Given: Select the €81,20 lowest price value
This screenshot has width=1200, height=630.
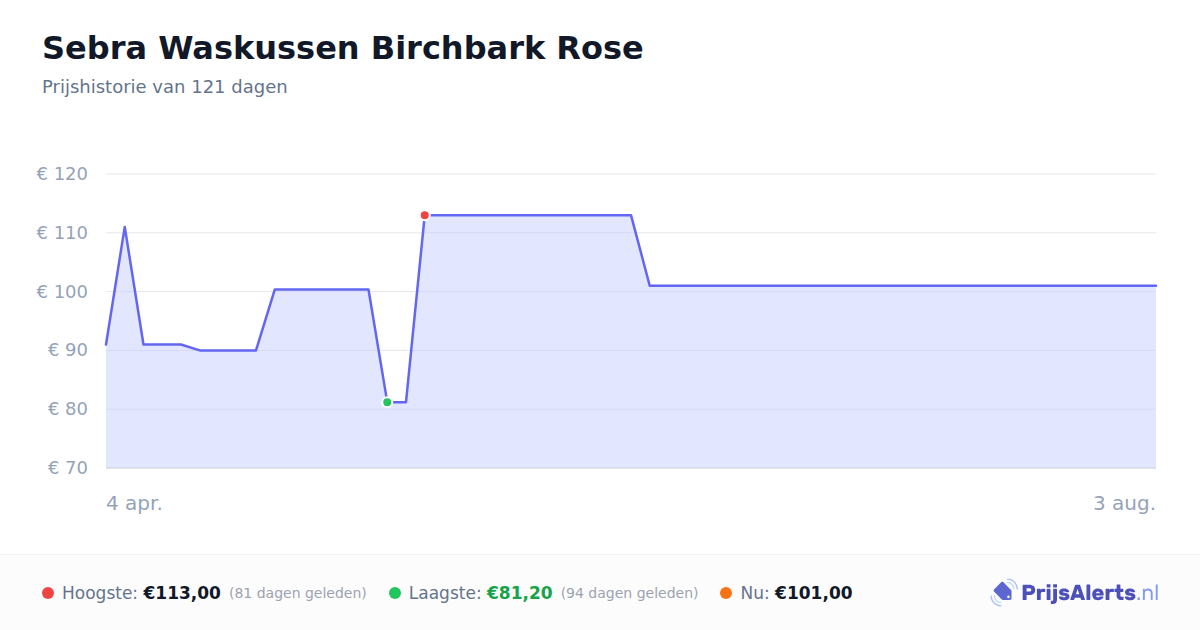Looking at the screenshot, I should (x=519, y=593).
